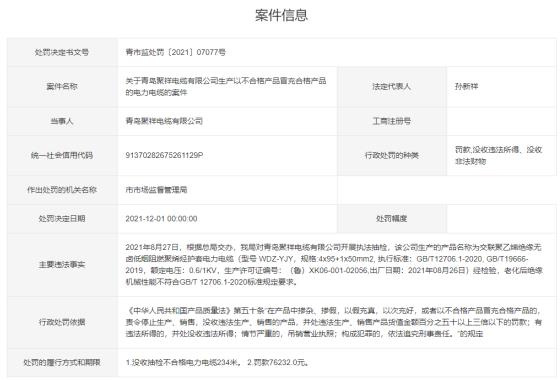This screenshot has height=380, width=560.
Task: Click document number 青市监处罚〔2021〕07077号
Action: pyautogui.click(x=175, y=52)
